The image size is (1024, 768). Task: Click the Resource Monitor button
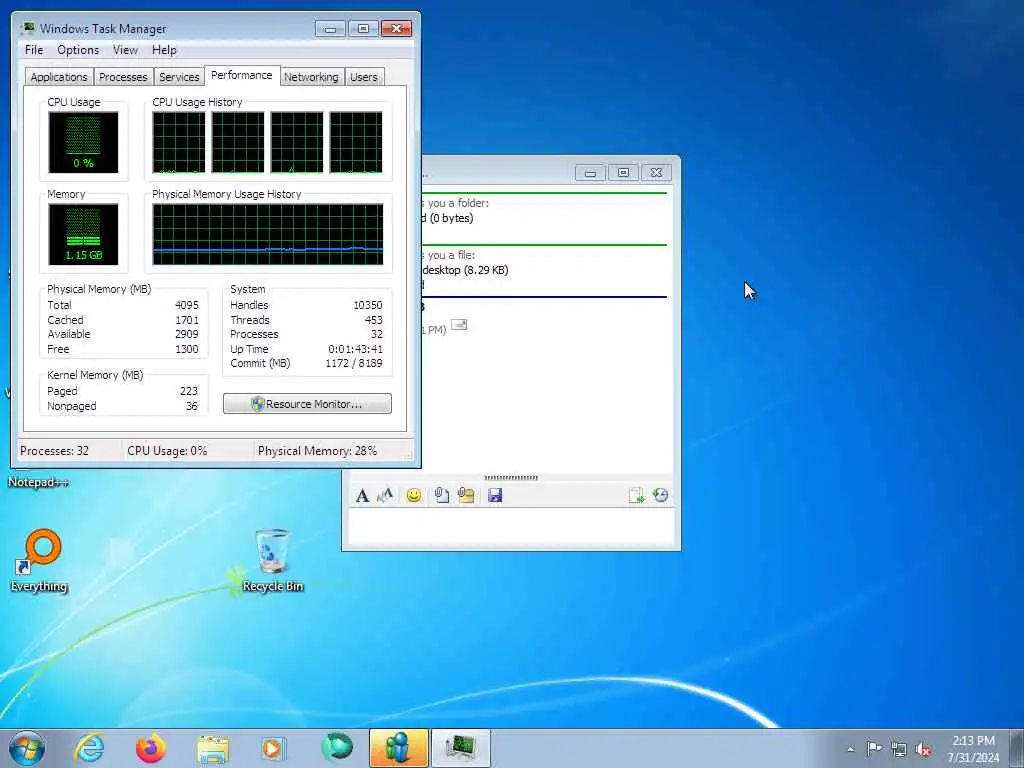(x=308, y=404)
